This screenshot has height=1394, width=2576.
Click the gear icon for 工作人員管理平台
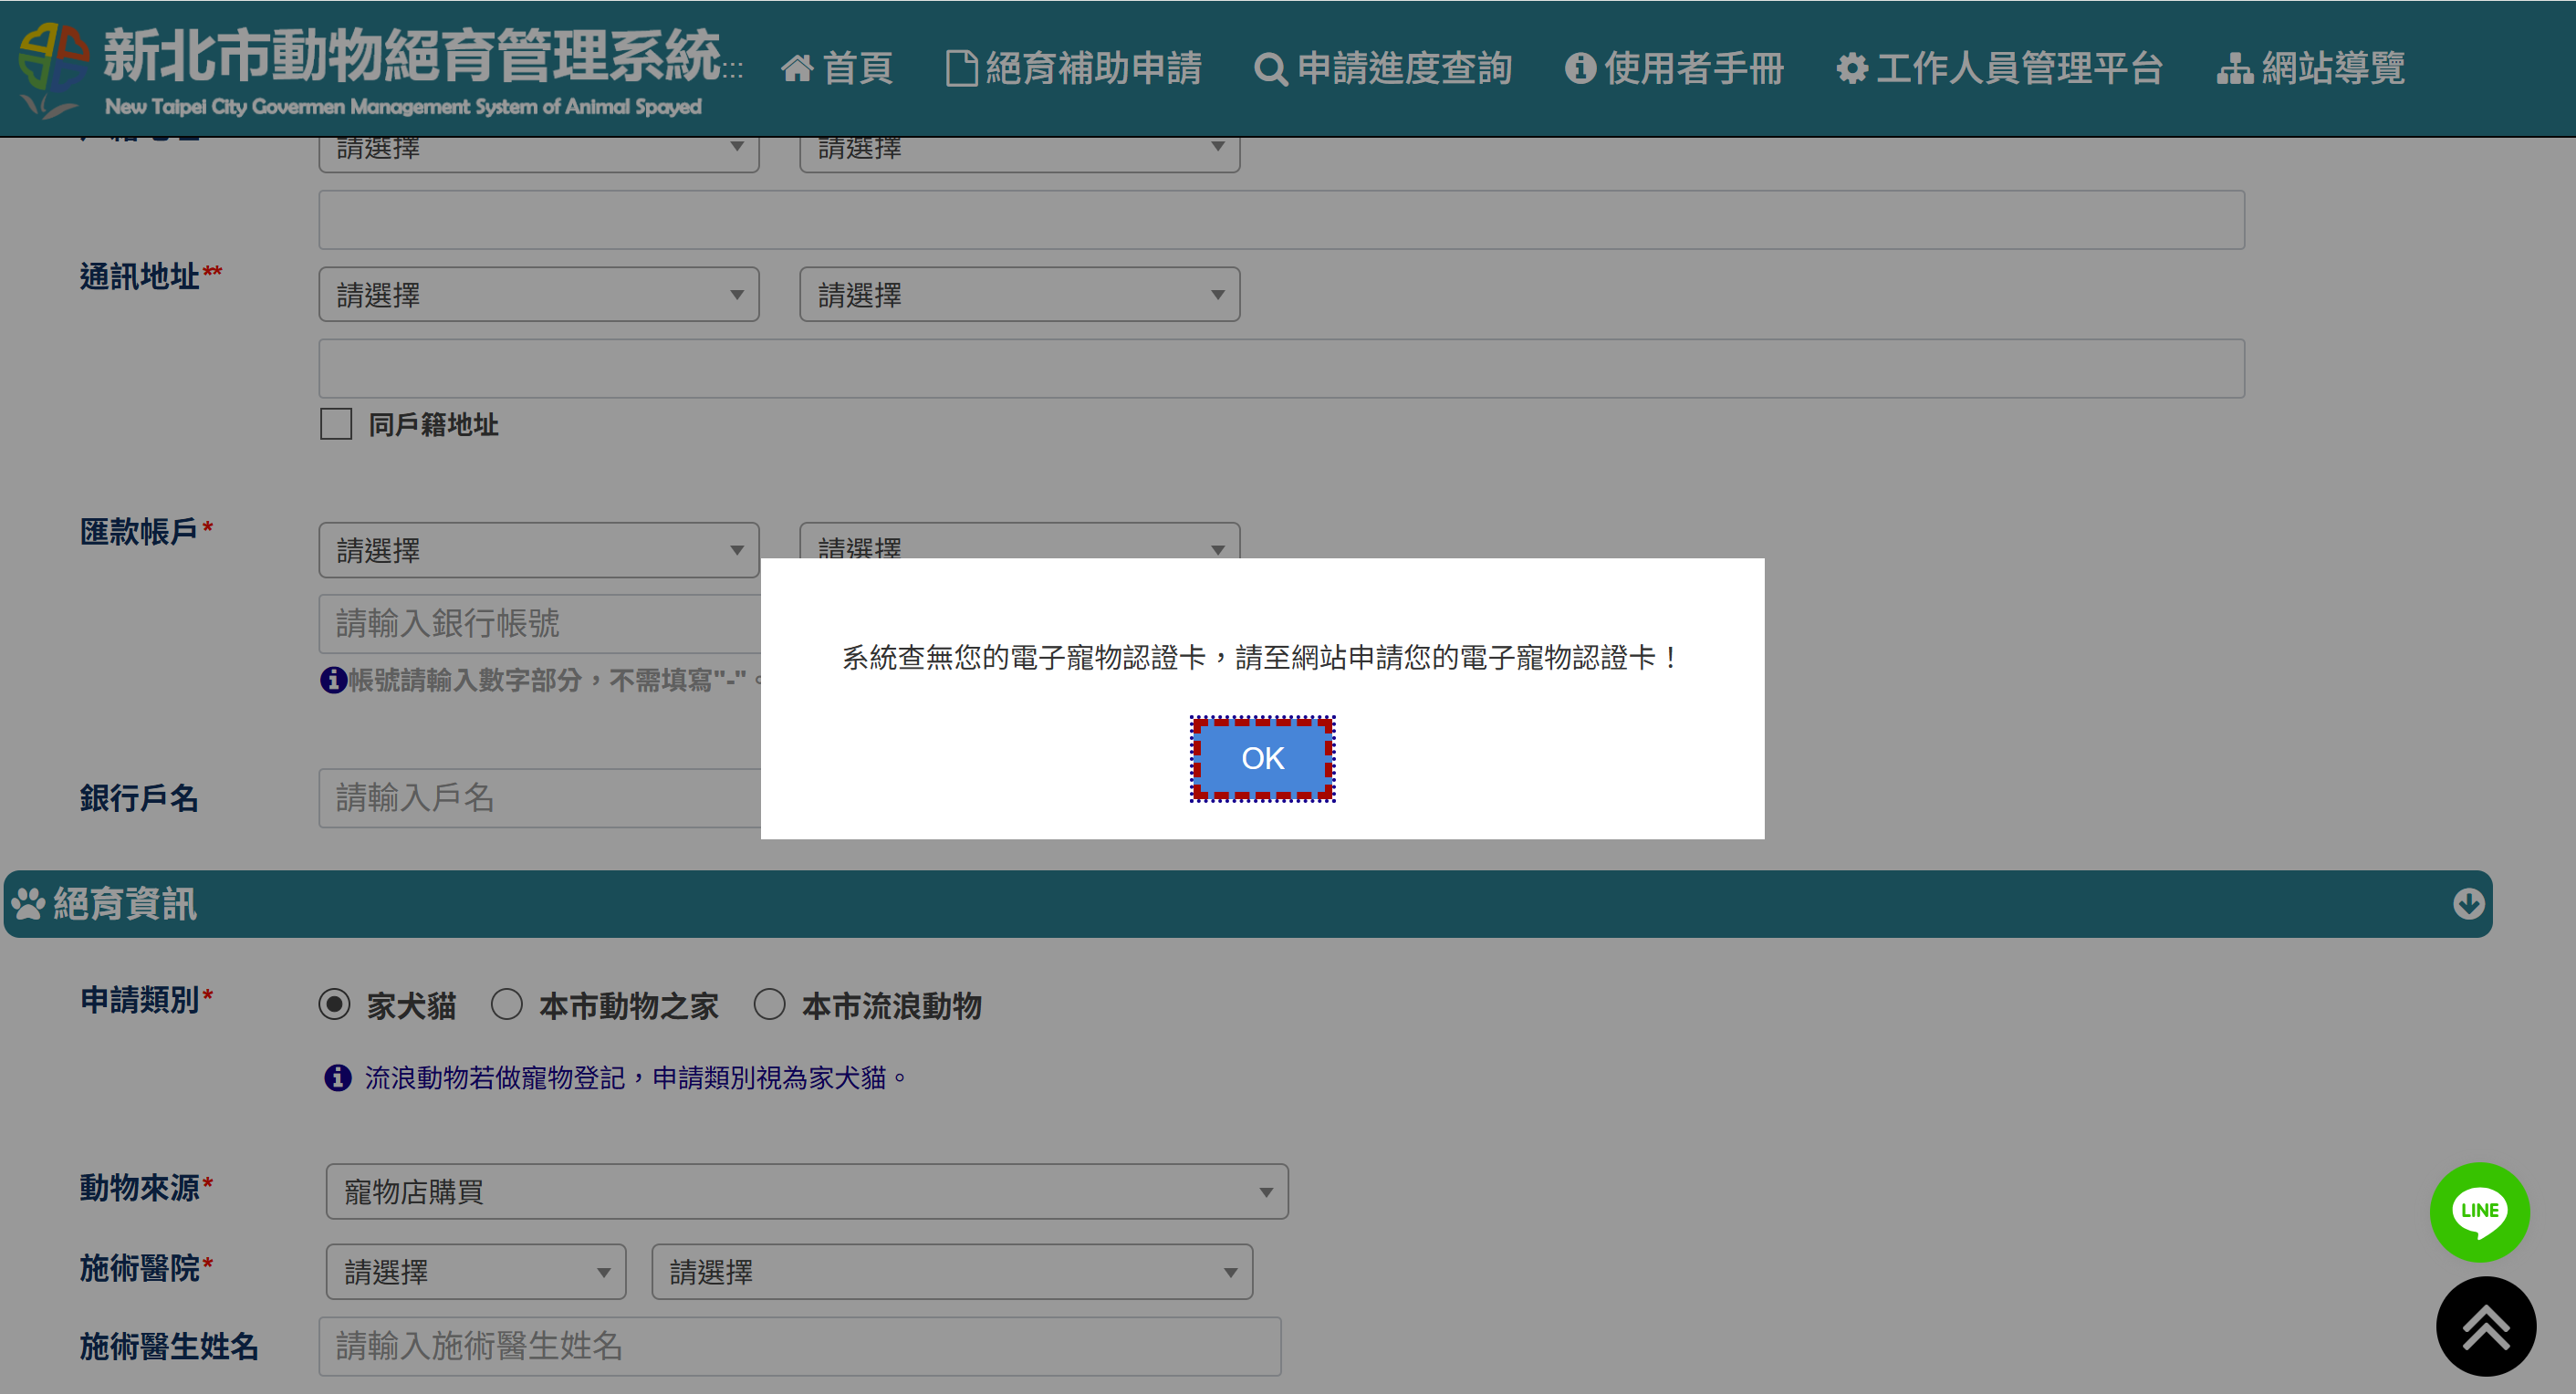pos(1851,69)
